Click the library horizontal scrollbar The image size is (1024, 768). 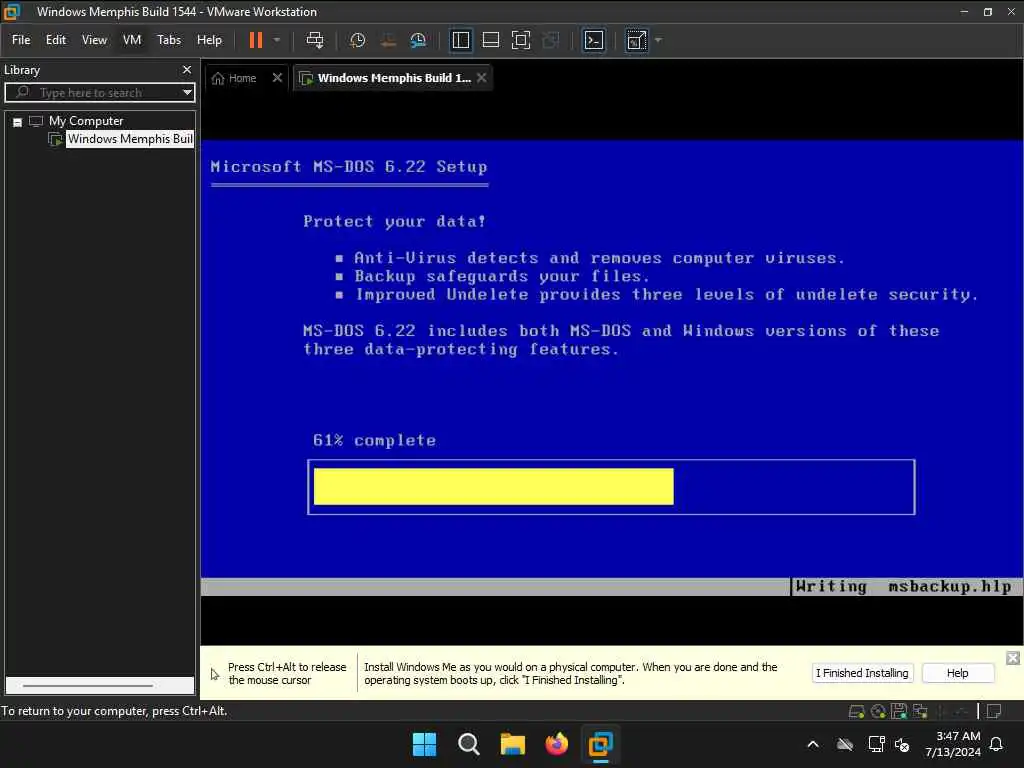pyautogui.click(x=88, y=686)
